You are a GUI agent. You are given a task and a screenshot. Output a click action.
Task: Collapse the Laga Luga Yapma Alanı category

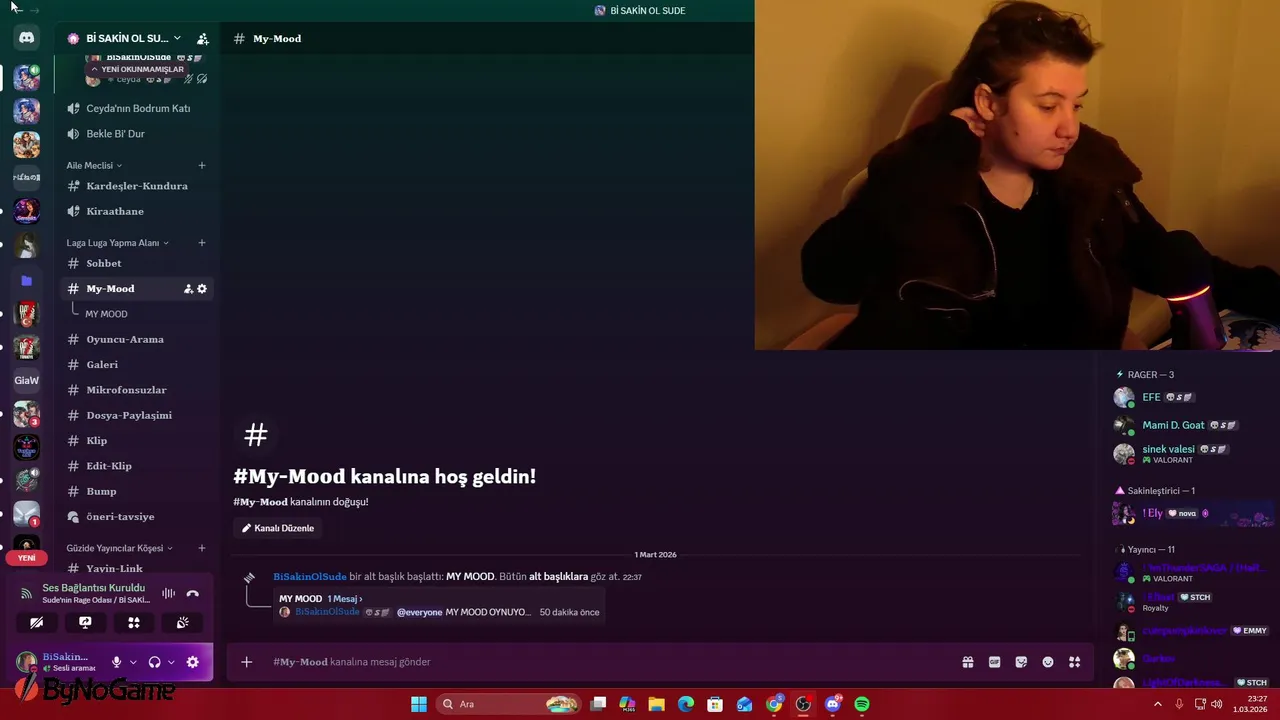(117, 243)
